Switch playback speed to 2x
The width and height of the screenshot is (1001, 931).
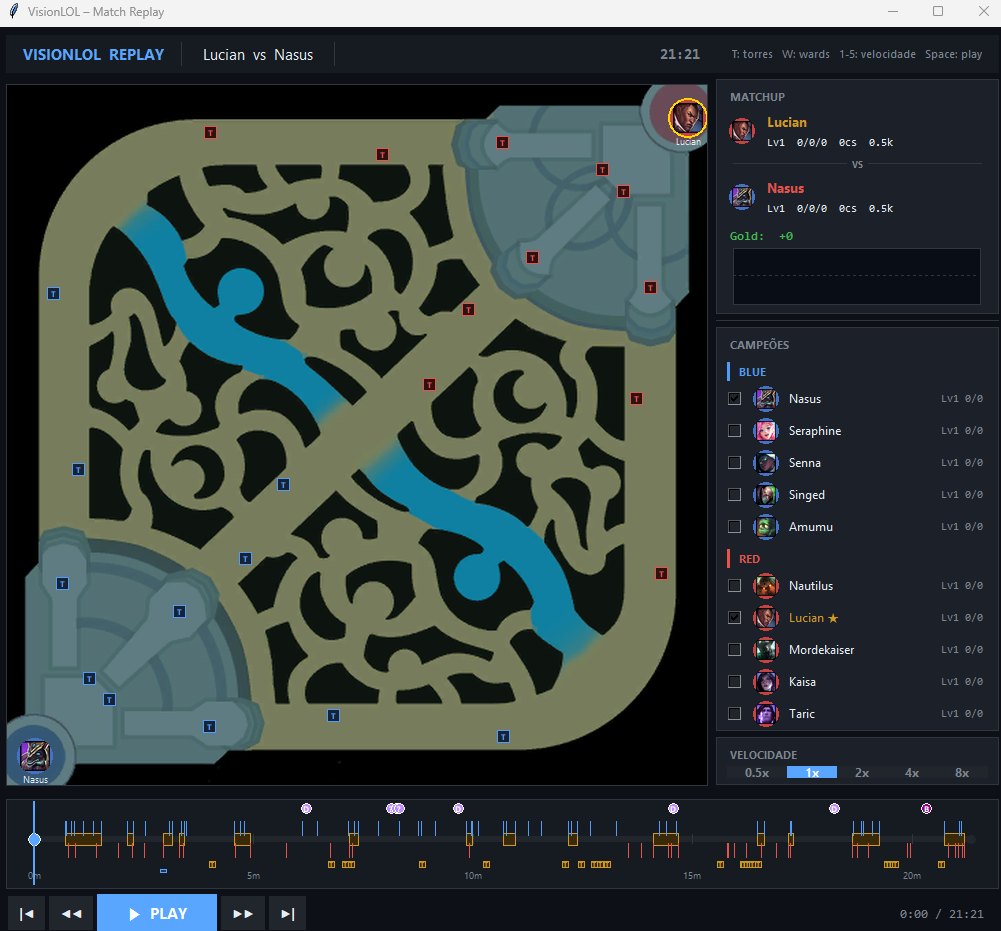(861, 772)
